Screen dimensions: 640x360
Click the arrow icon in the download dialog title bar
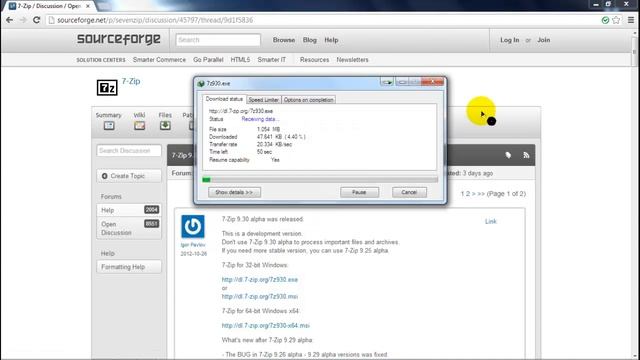point(387,82)
